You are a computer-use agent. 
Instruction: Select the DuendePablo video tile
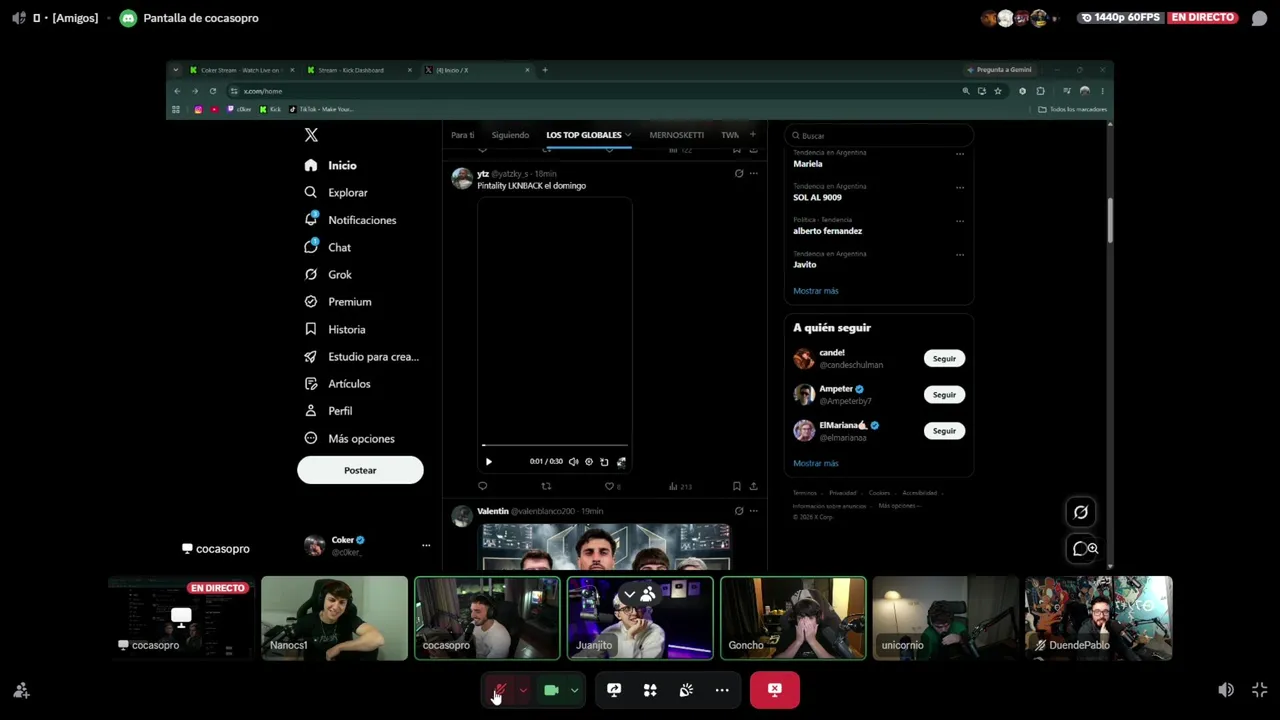(1098, 618)
